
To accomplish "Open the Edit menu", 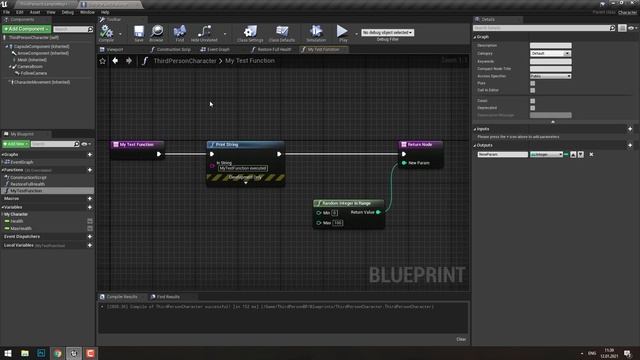I will coord(20,12).
